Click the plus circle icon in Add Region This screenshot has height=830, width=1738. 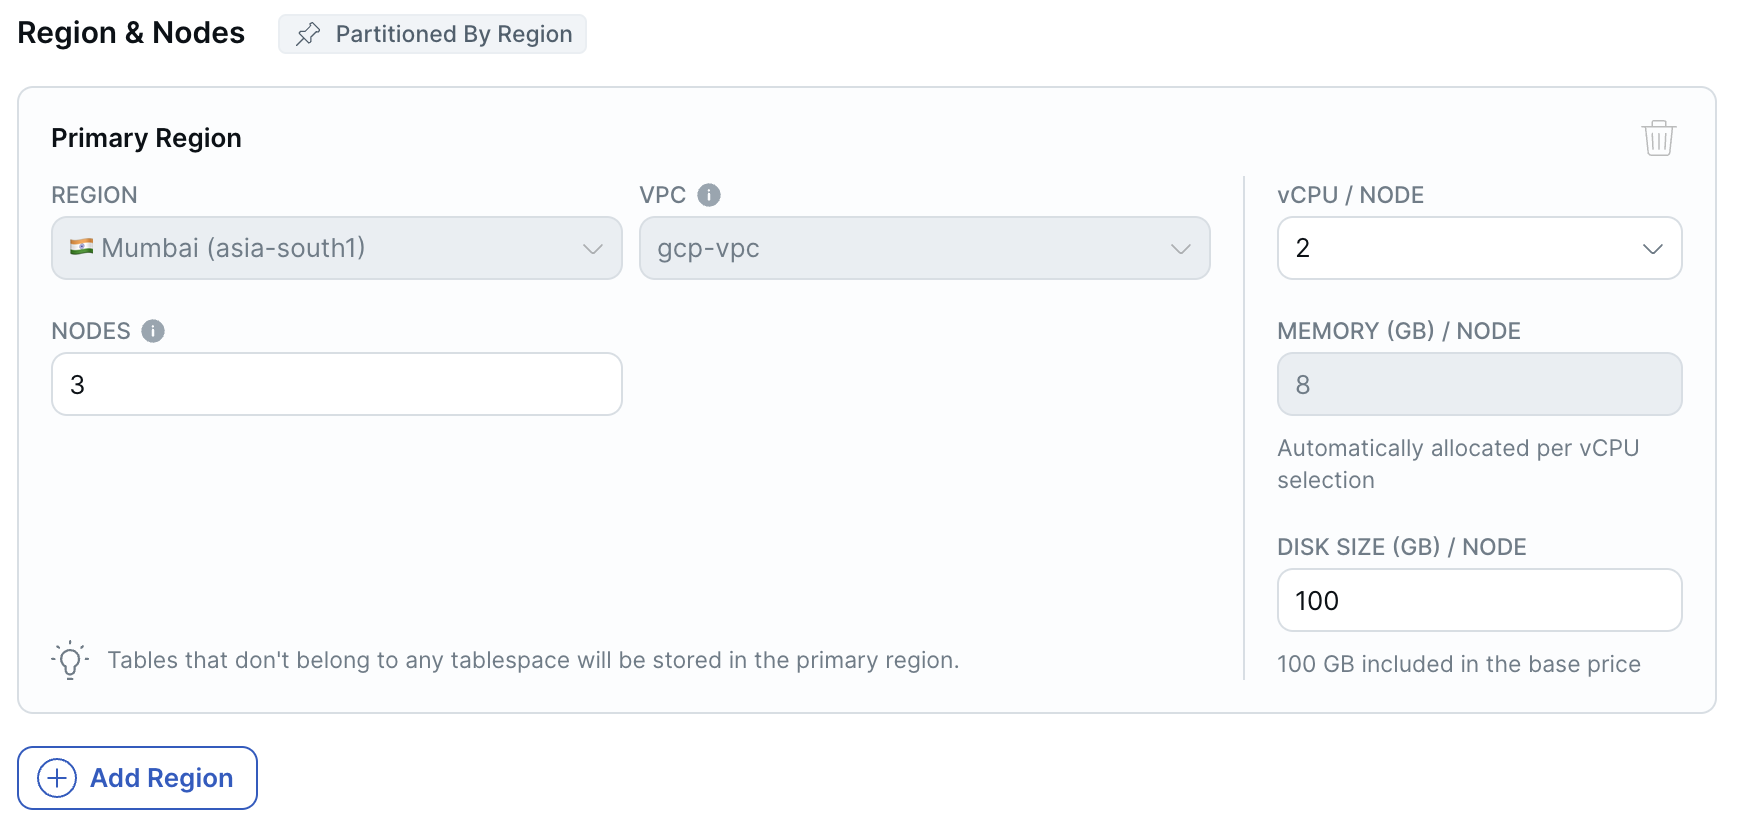pyautogui.click(x=57, y=778)
